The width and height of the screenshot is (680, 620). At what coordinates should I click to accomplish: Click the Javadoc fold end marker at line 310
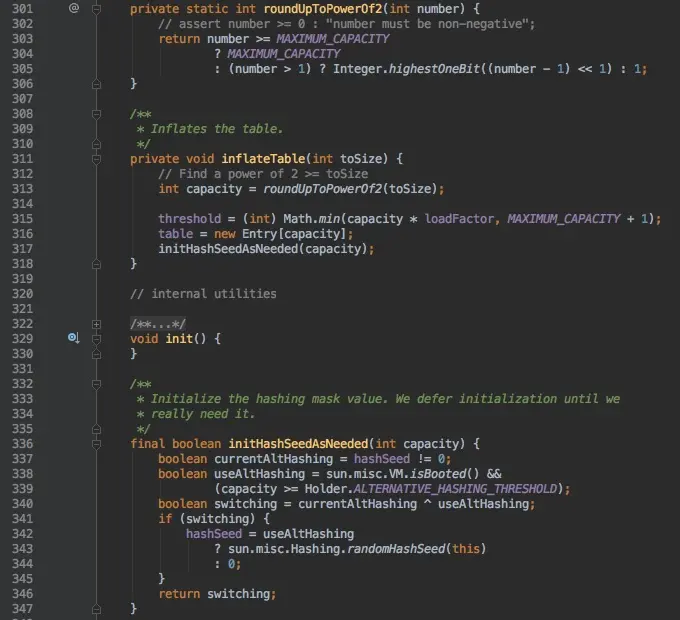click(97, 144)
